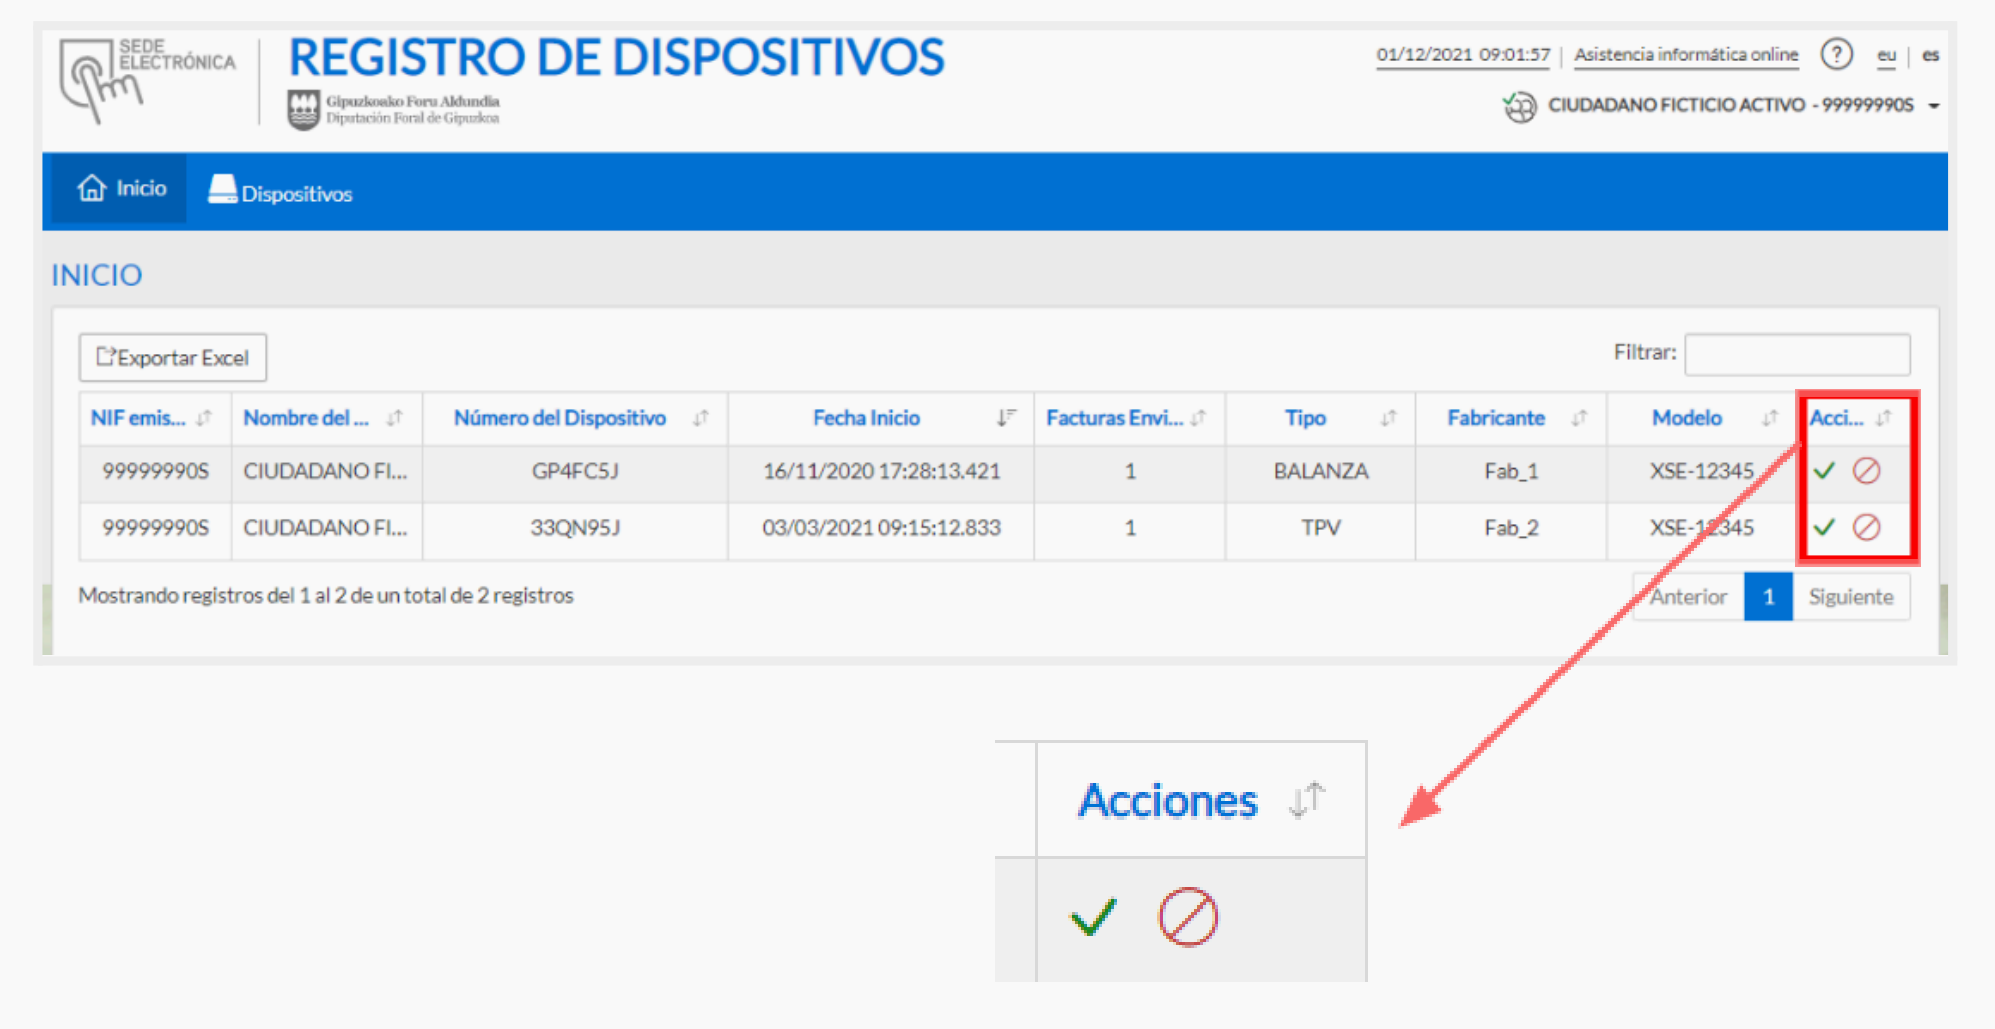Click the date 16/11/2020 17:28:13.421

[x=881, y=471]
